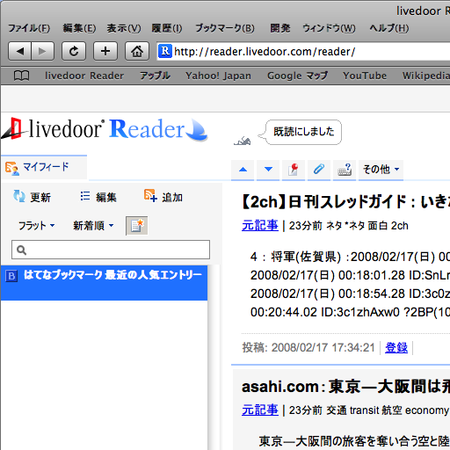Open the ヘルプ(H) menu

(x=389, y=28)
